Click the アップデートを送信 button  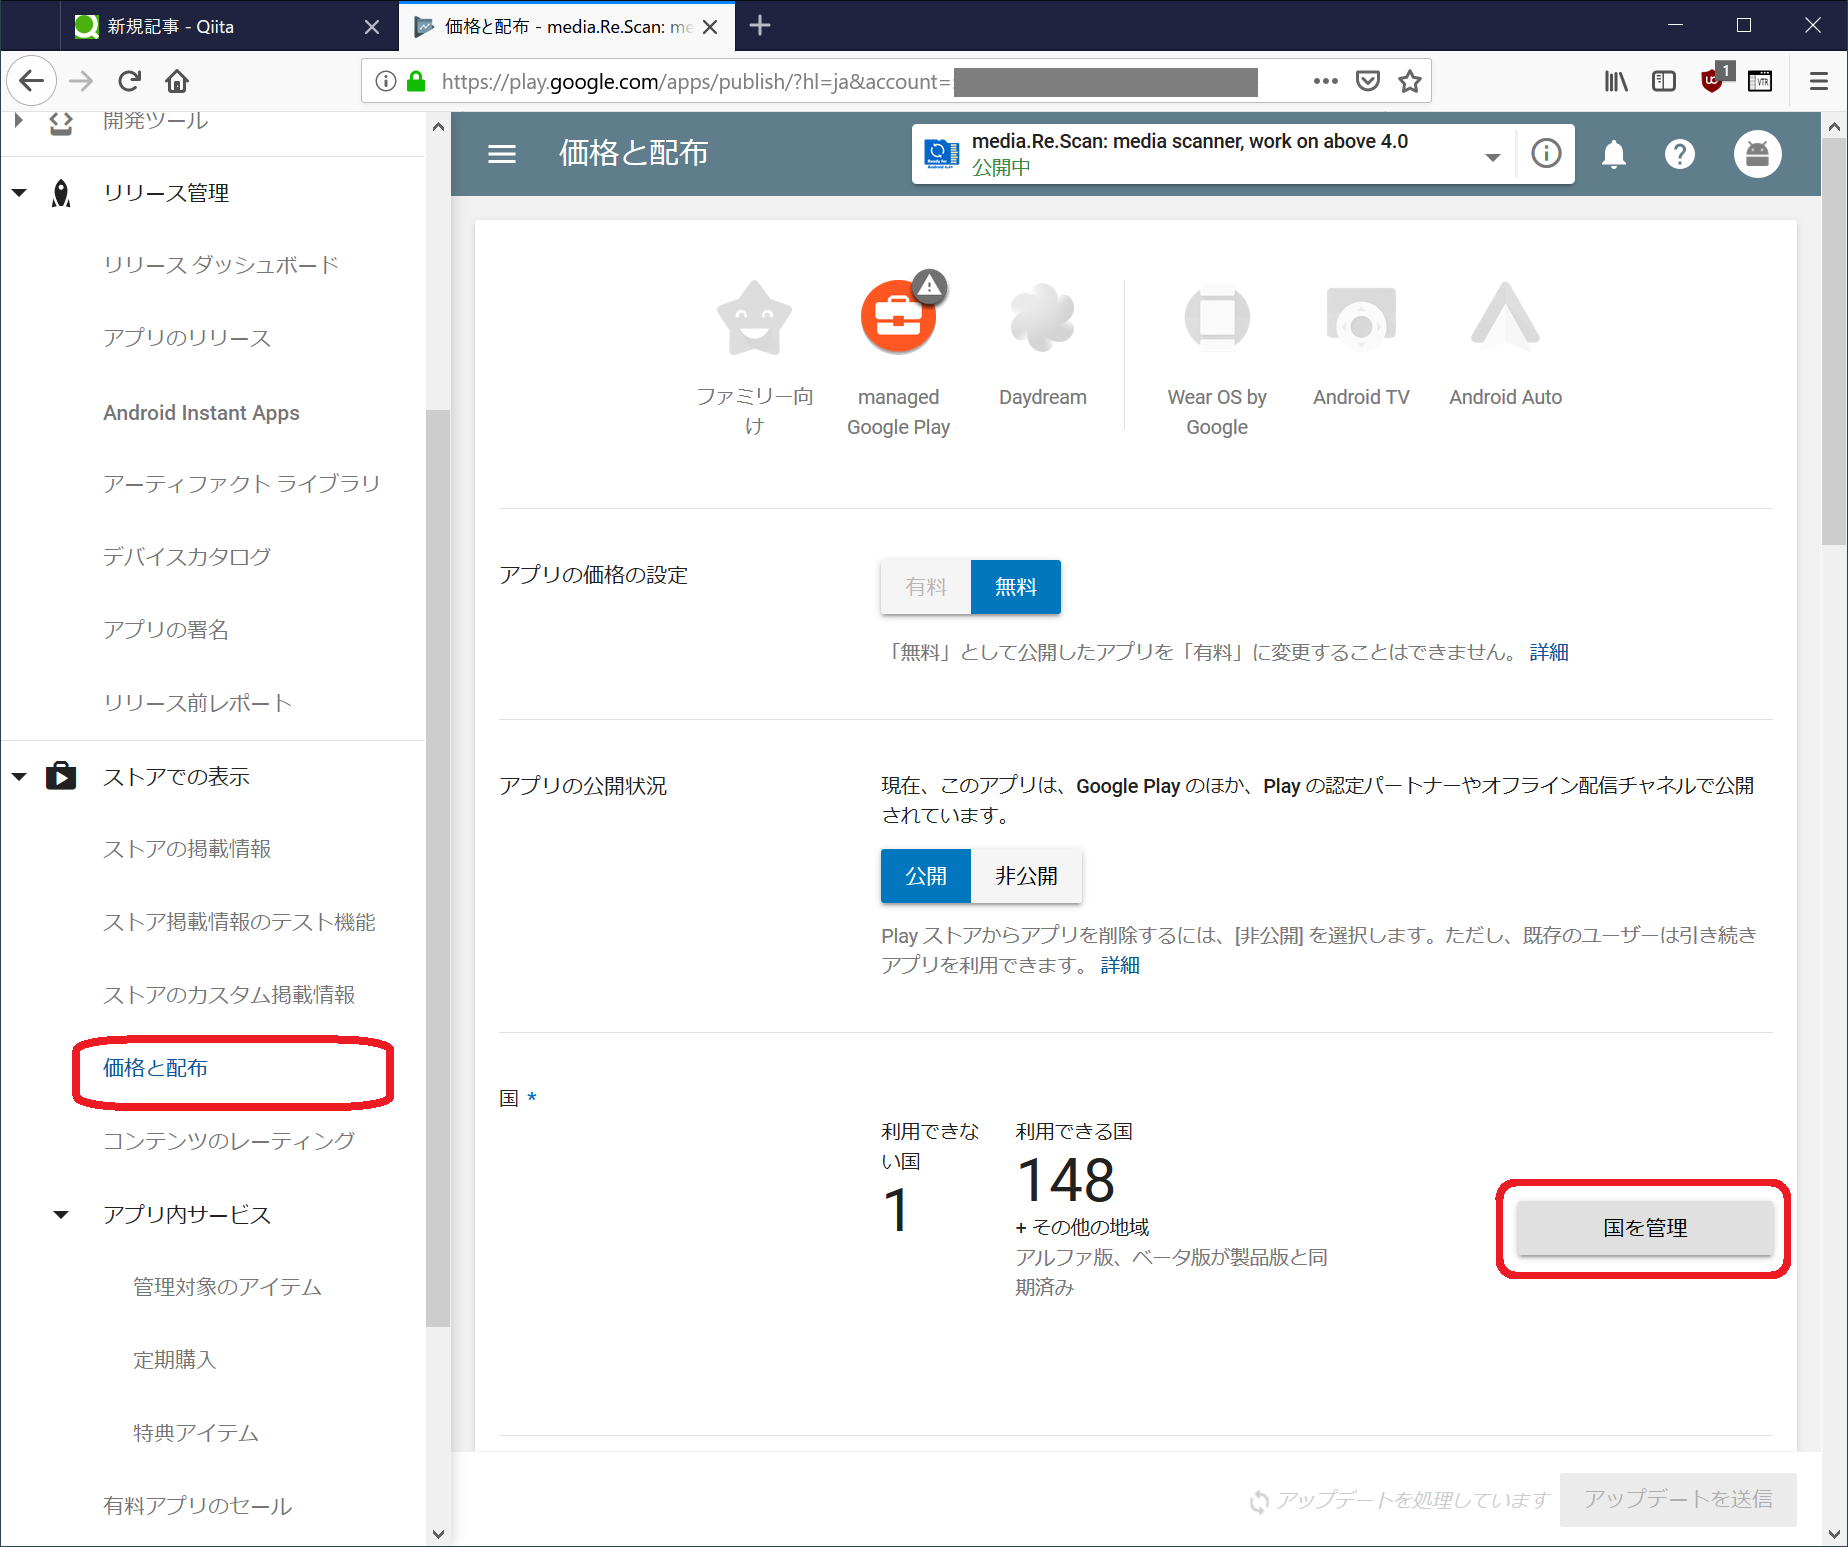[x=1678, y=1499]
